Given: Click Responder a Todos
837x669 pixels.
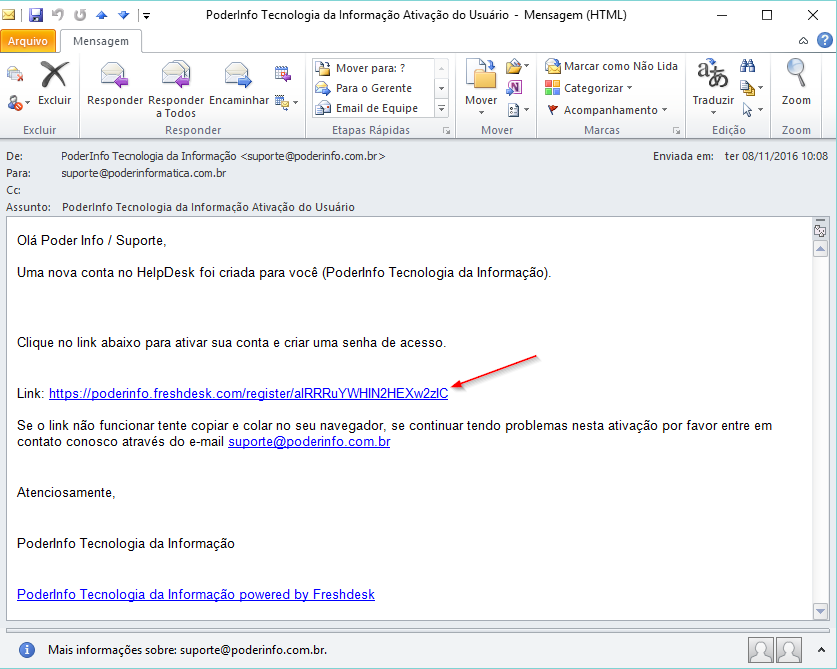Looking at the screenshot, I should (x=176, y=90).
